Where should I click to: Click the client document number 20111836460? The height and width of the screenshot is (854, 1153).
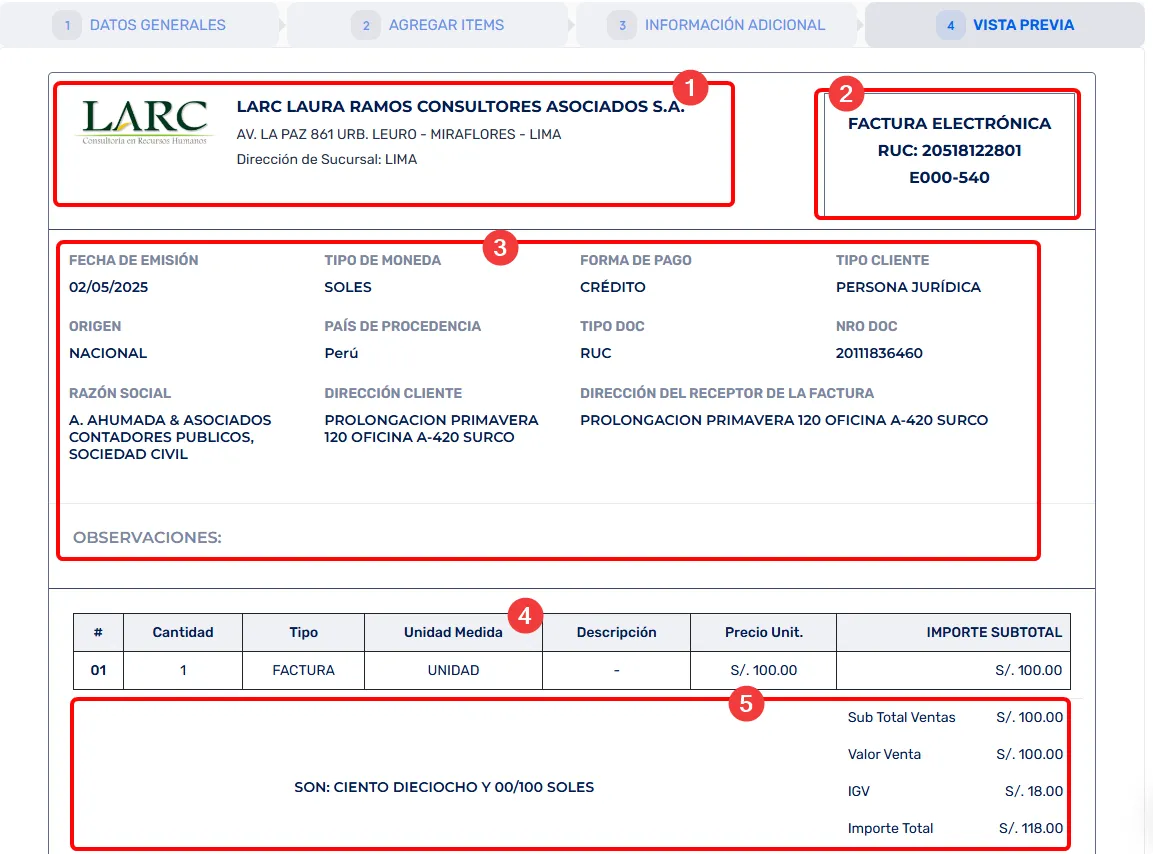pyautogui.click(x=879, y=353)
